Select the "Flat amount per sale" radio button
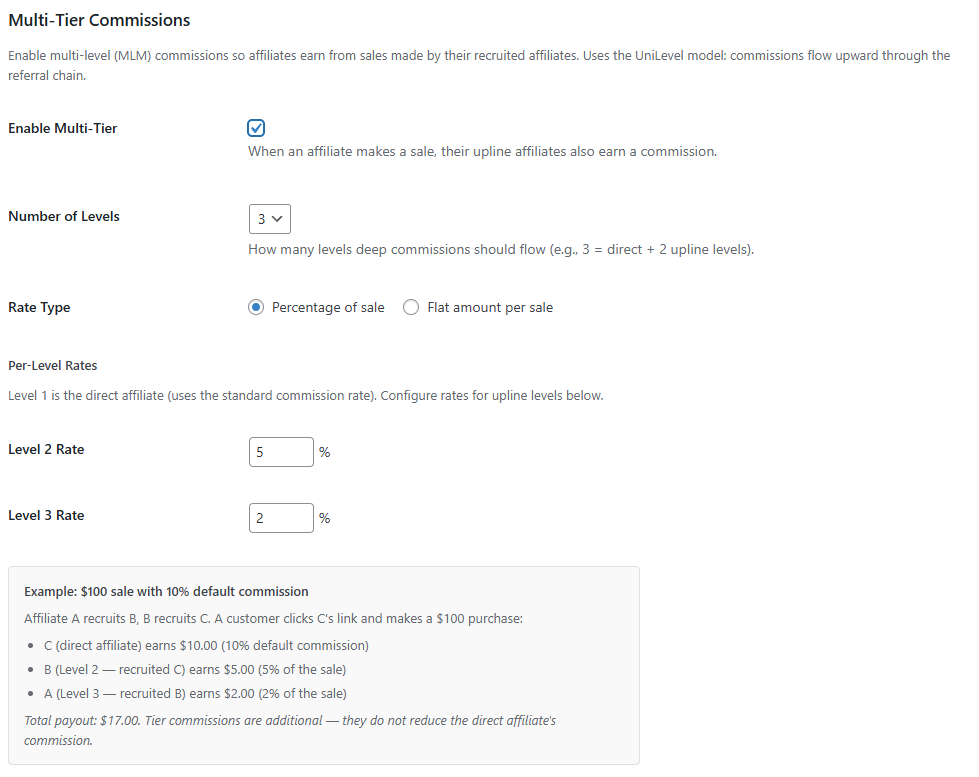Viewport: 979px width, 777px height. pyautogui.click(x=411, y=307)
